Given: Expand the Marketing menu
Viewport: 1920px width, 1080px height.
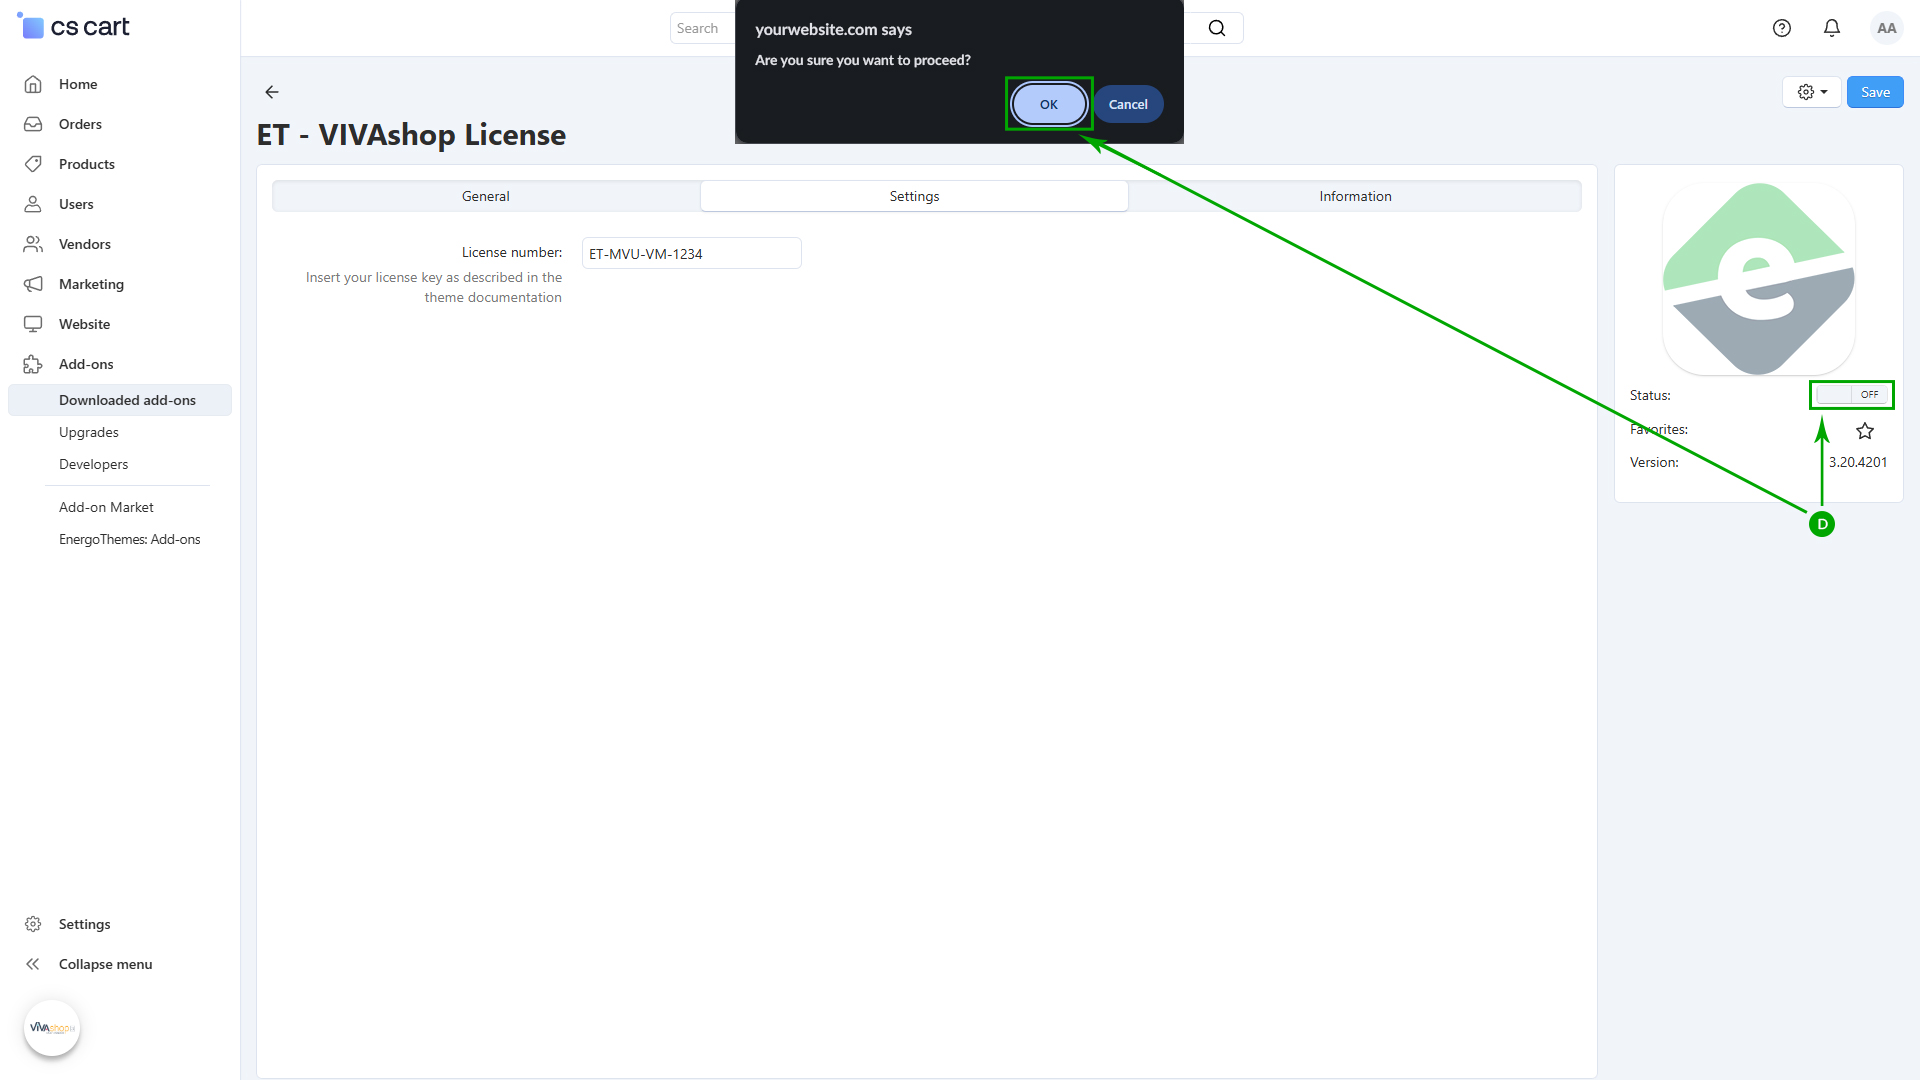Looking at the screenshot, I should click(x=91, y=284).
